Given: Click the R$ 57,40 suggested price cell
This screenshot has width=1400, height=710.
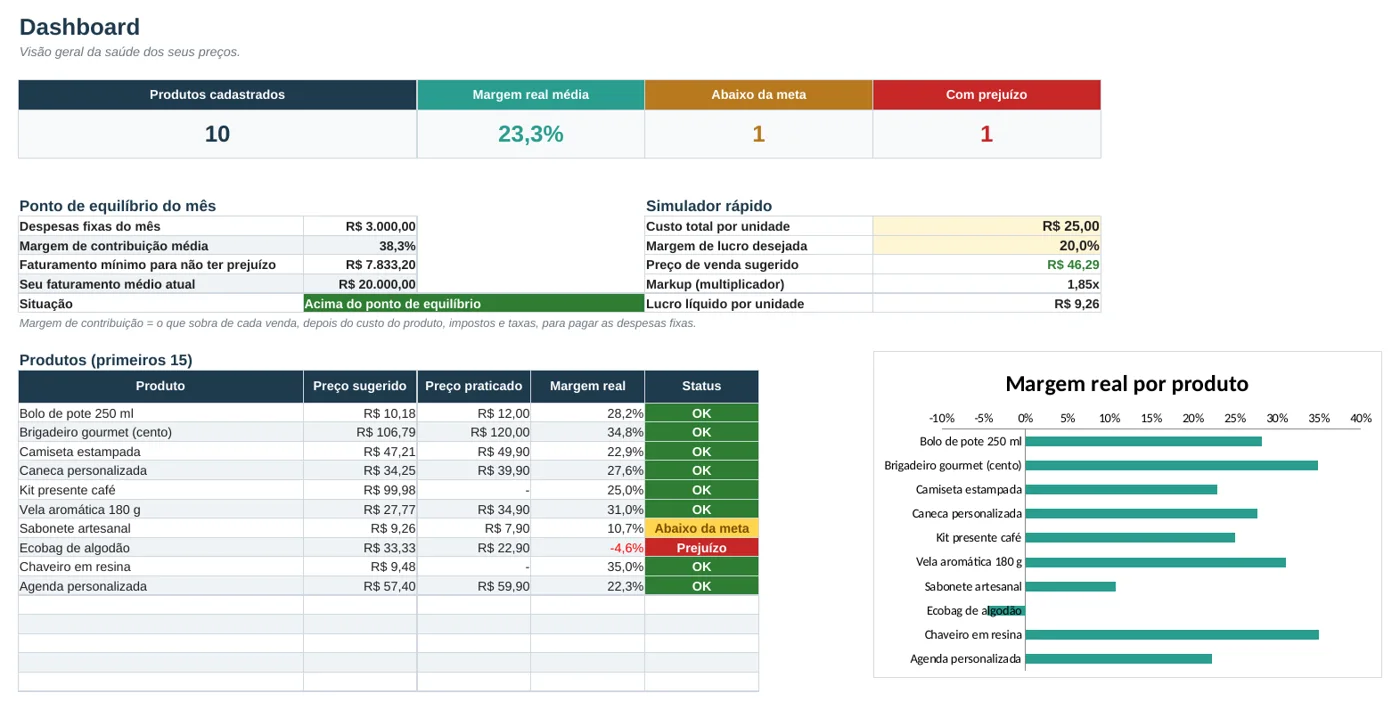Looking at the screenshot, I should (360, 586).
